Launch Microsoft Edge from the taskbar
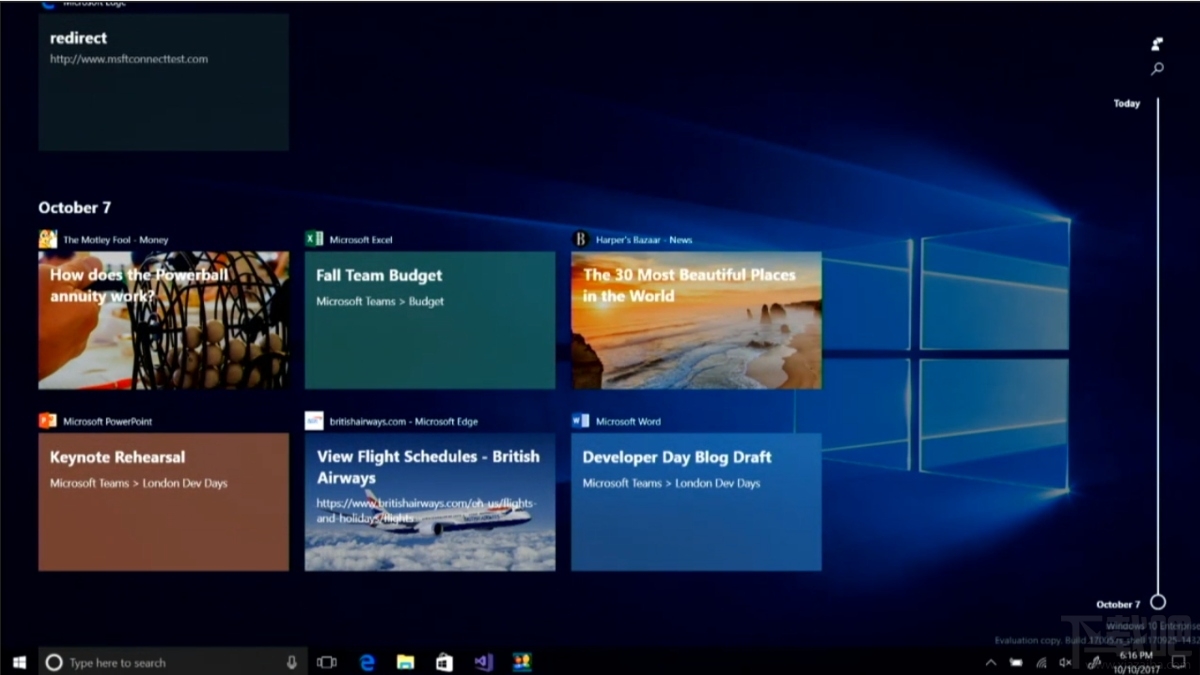This screenshot has width=1200, height=675. click(x=366, y=661)
